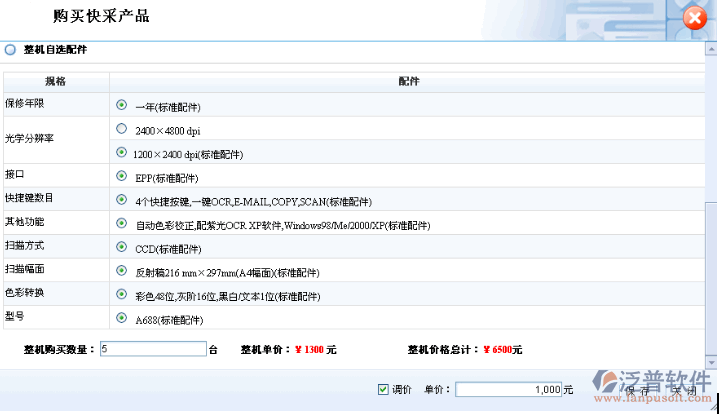The image size is (722, 414).
Task: Click the scroll down arrow of scrollbar
Action: (x=710, y=365)
